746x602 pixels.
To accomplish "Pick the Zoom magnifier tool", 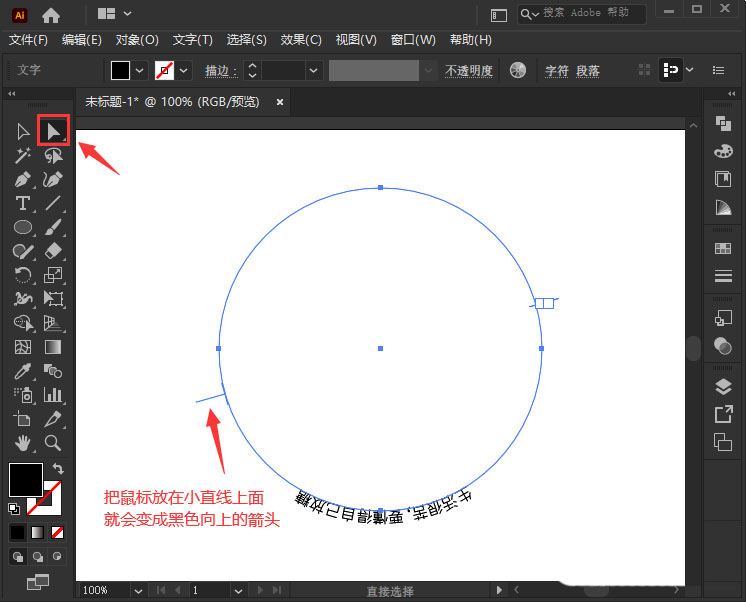I will (x=53, y=443).
